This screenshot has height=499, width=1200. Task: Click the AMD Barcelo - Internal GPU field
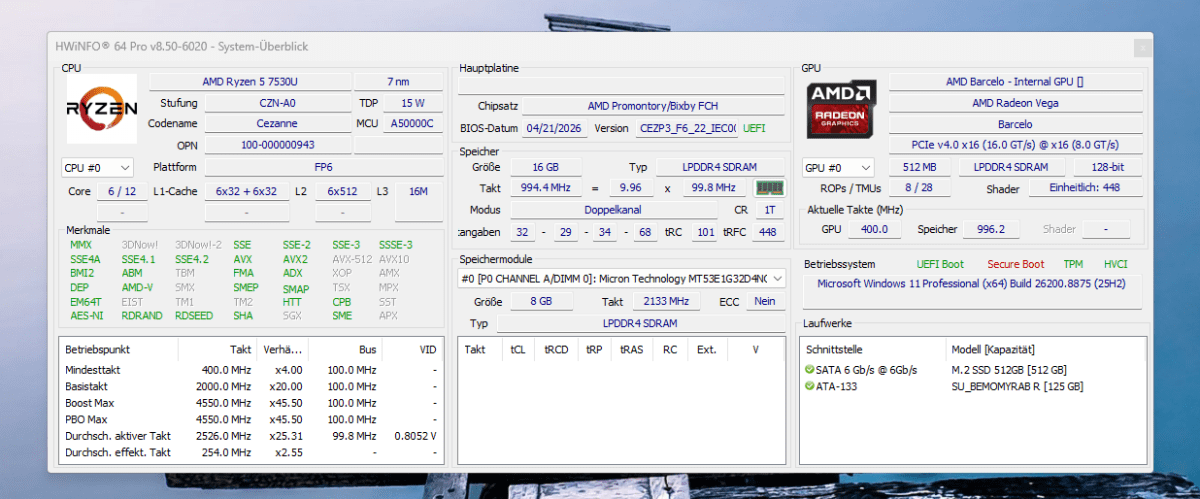tap(1015, 81)
